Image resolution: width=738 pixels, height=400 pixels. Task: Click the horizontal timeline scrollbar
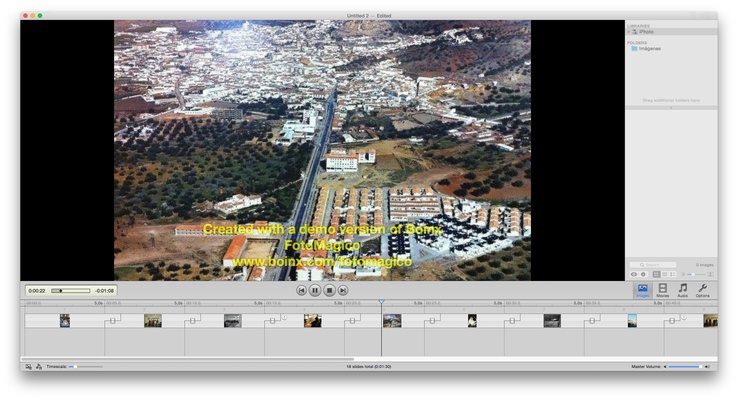(x=188, y=360)
